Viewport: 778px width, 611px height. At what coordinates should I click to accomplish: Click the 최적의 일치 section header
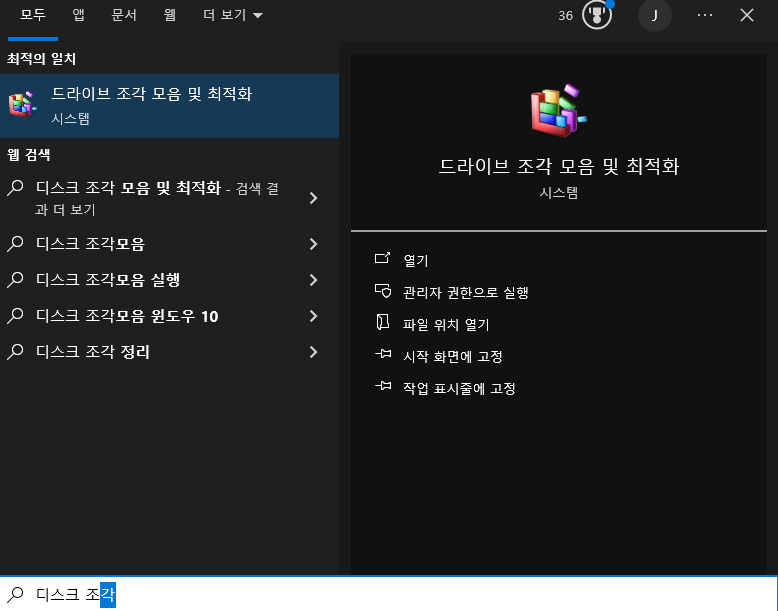click(41, 59)
